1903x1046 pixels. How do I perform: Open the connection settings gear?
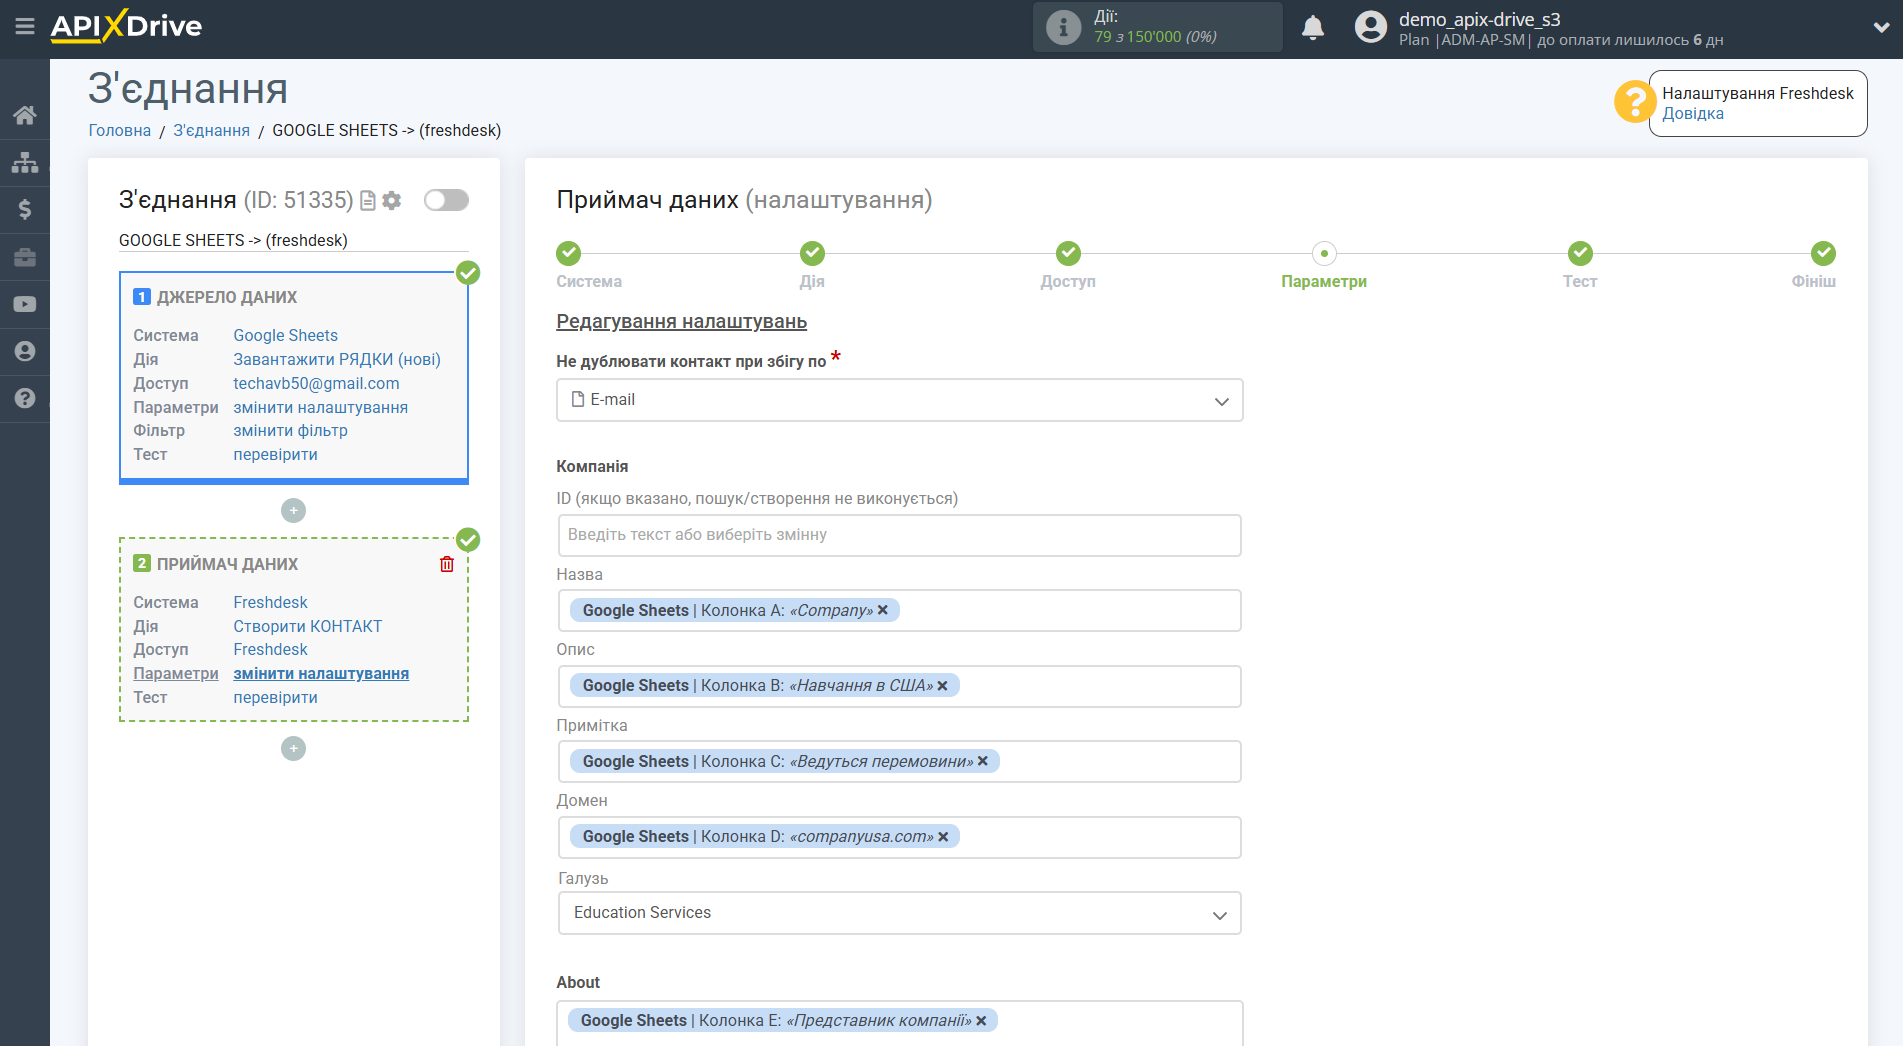point(392,201)
